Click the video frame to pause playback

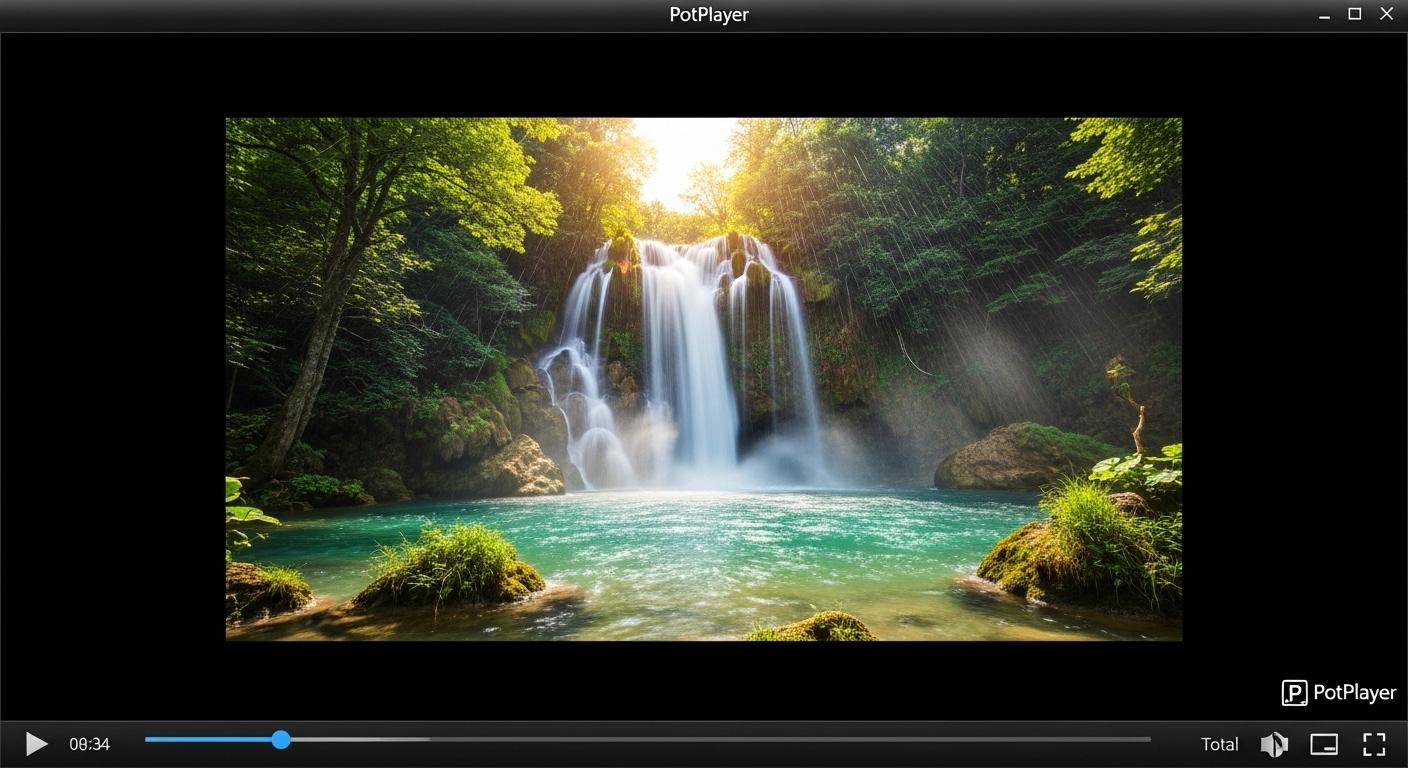pyautogui.click(x=703, y=378)
